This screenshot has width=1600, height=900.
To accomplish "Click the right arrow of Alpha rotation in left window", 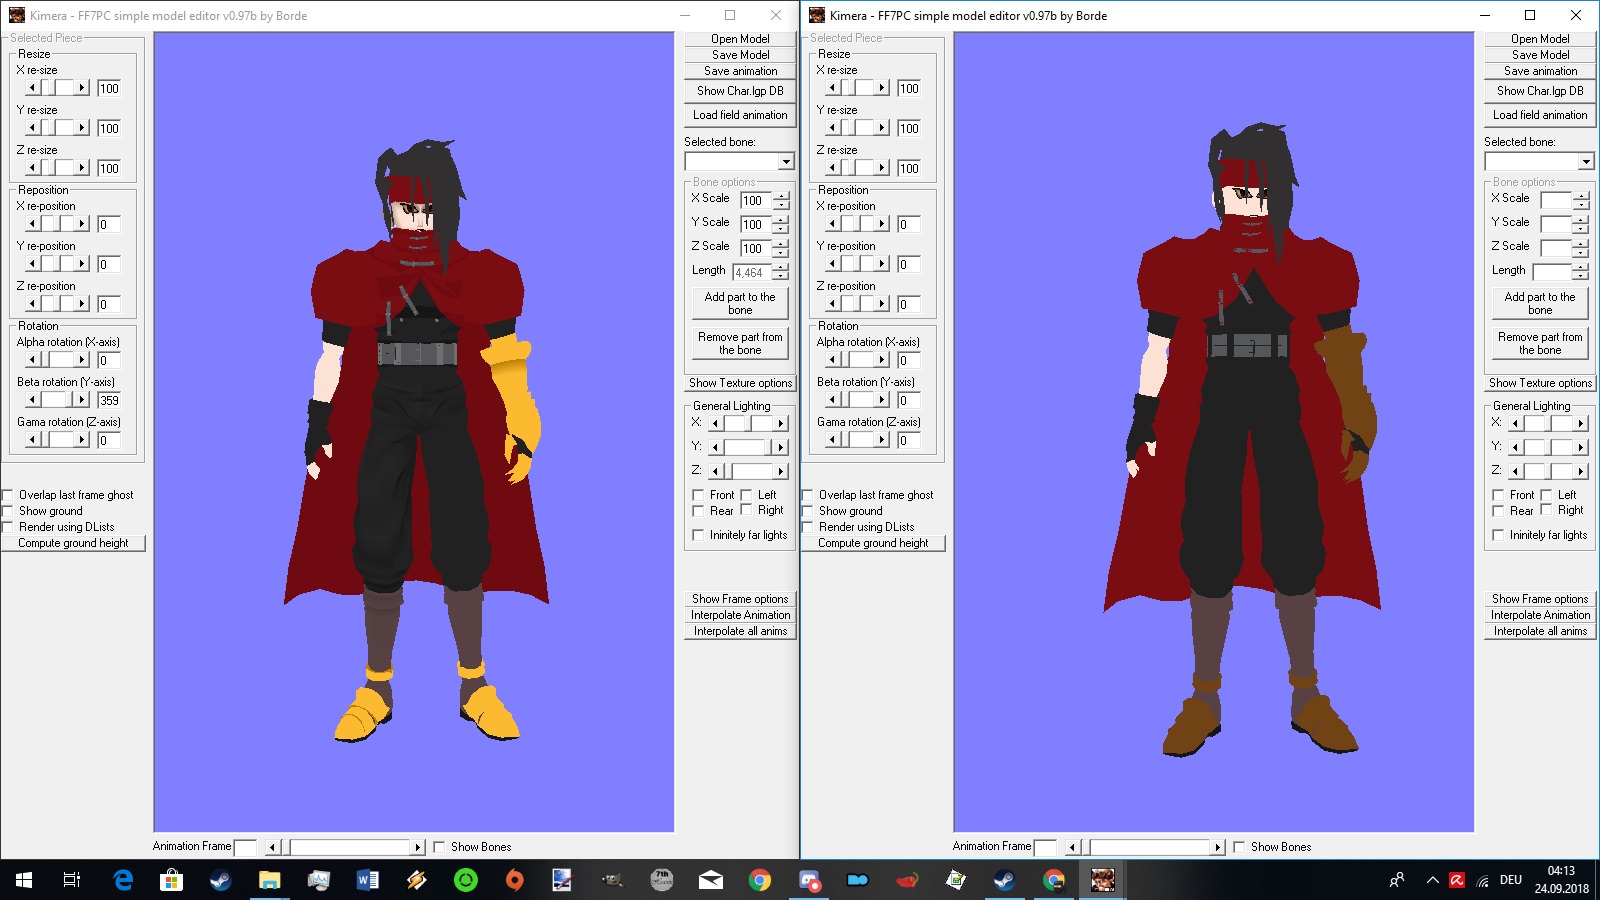I will click(x=82, y=360).
